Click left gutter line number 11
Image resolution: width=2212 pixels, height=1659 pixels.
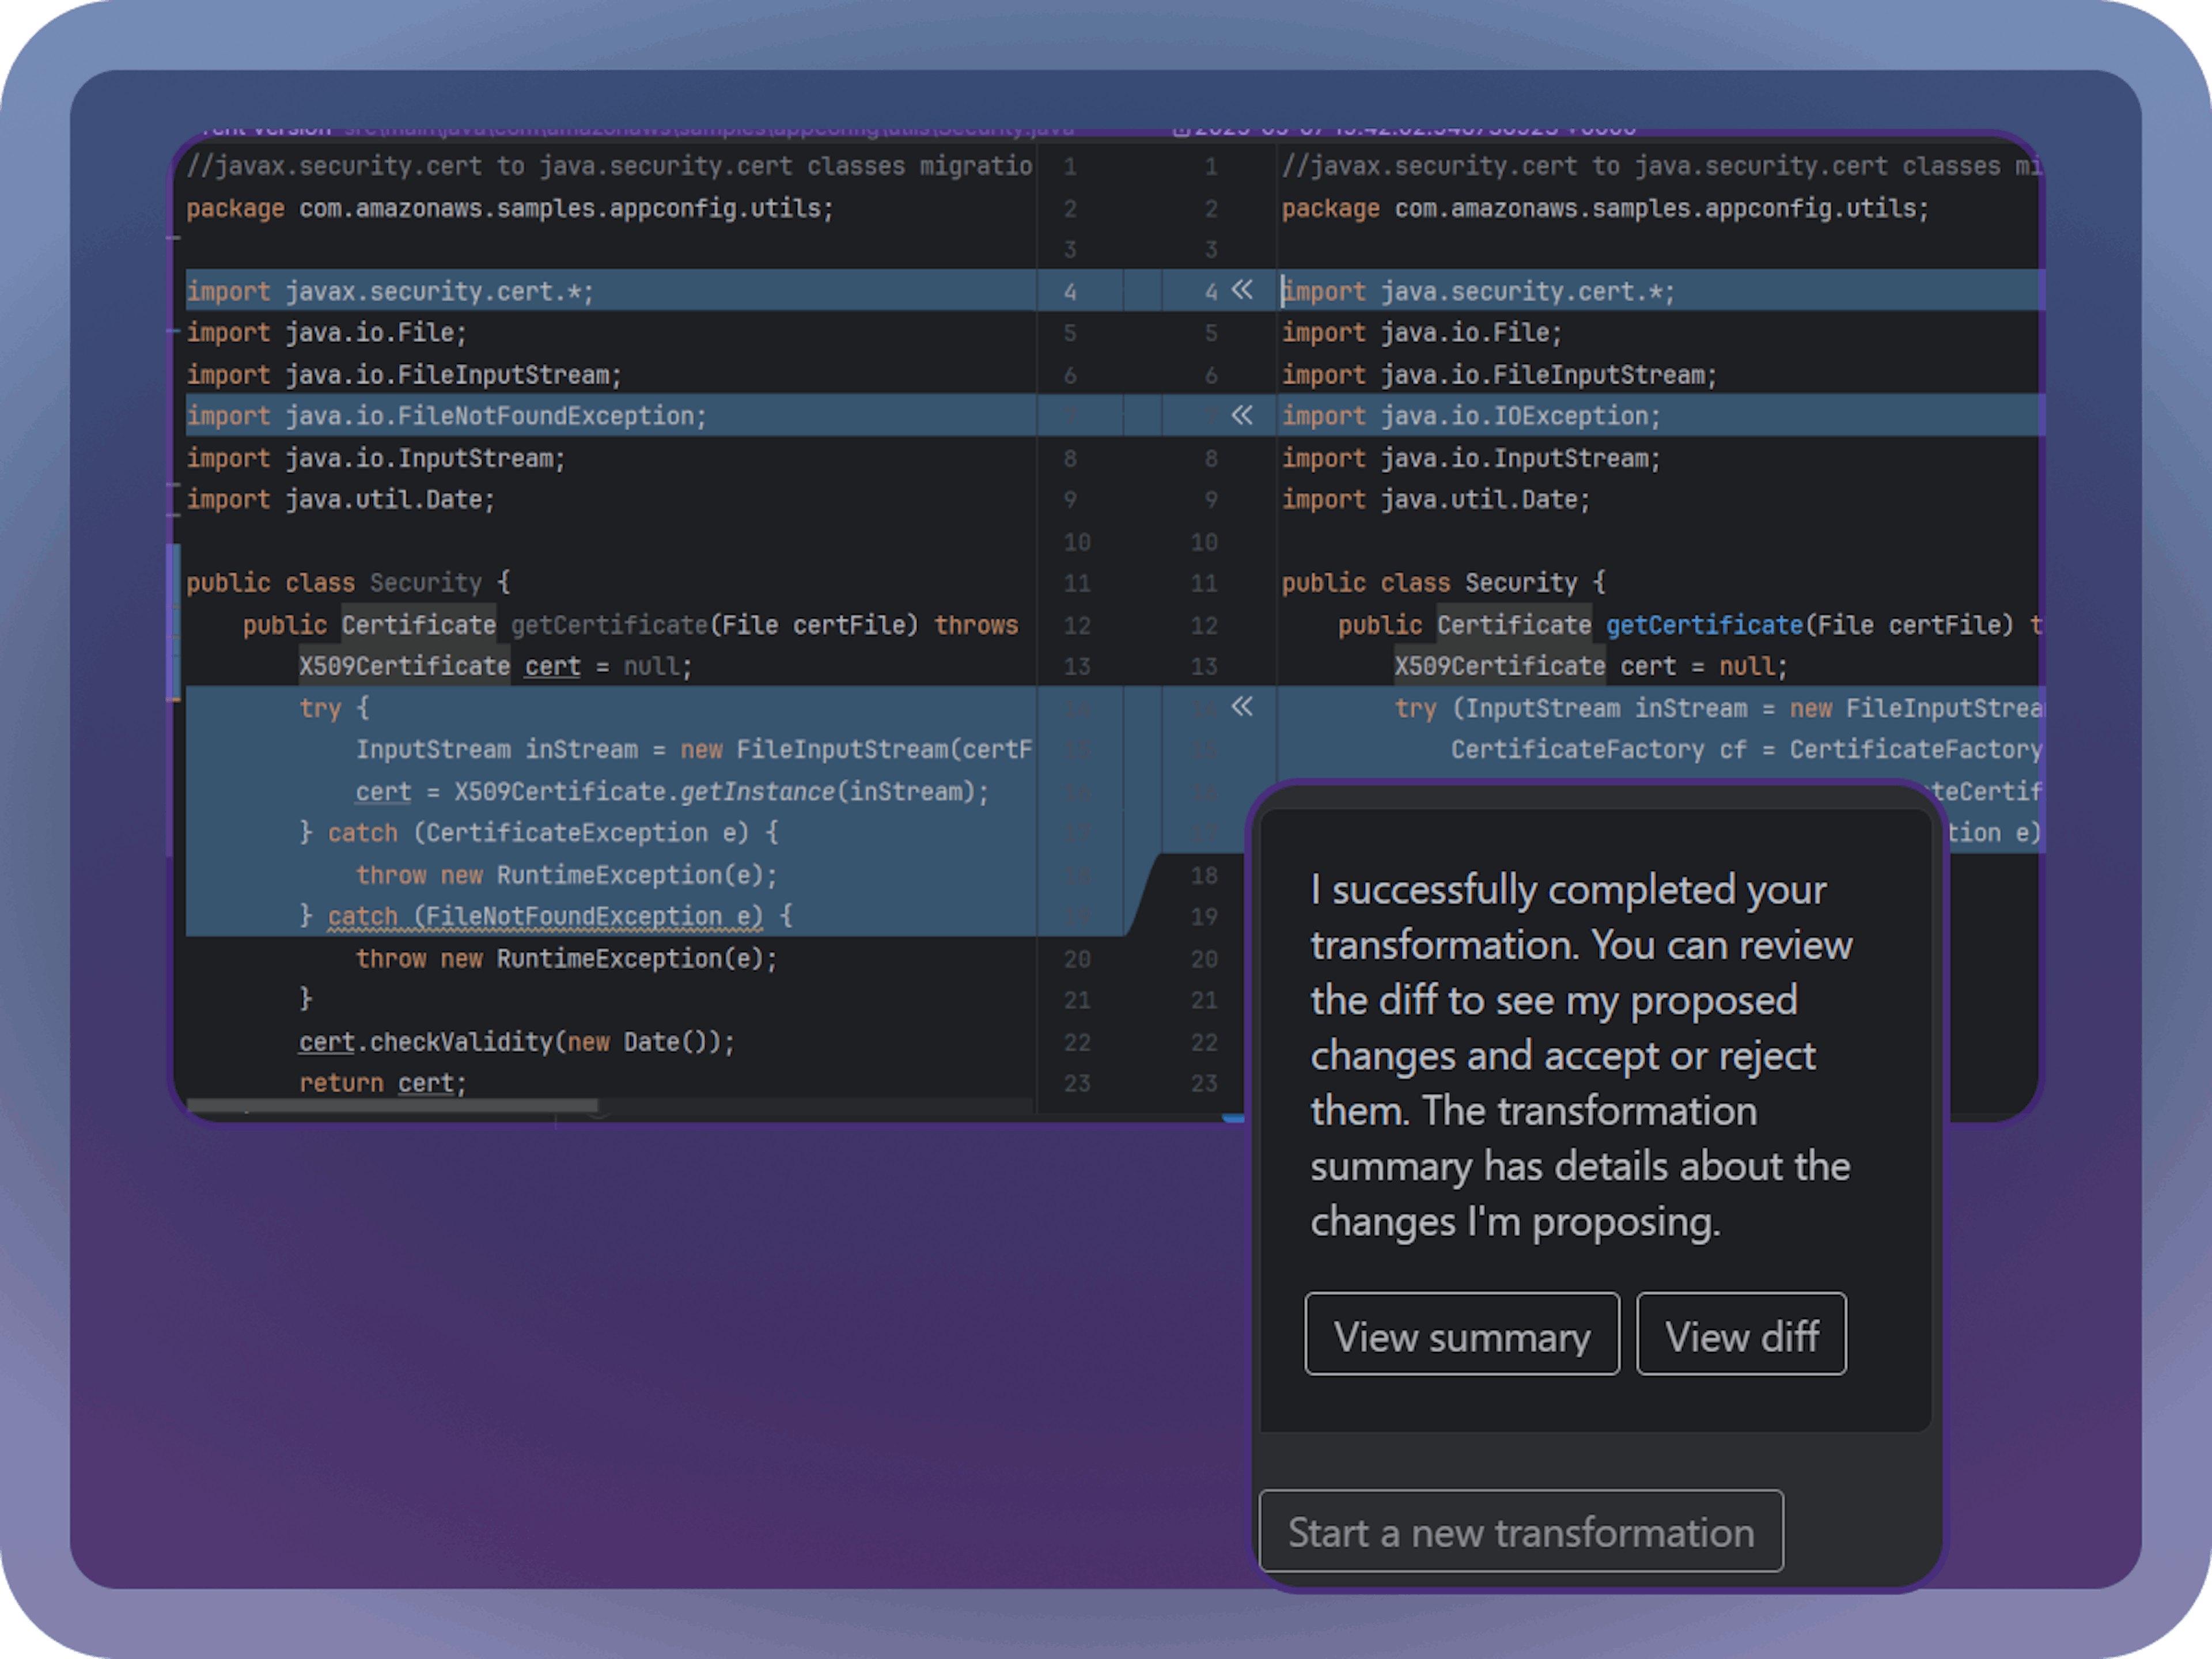tap(1076, 583)
